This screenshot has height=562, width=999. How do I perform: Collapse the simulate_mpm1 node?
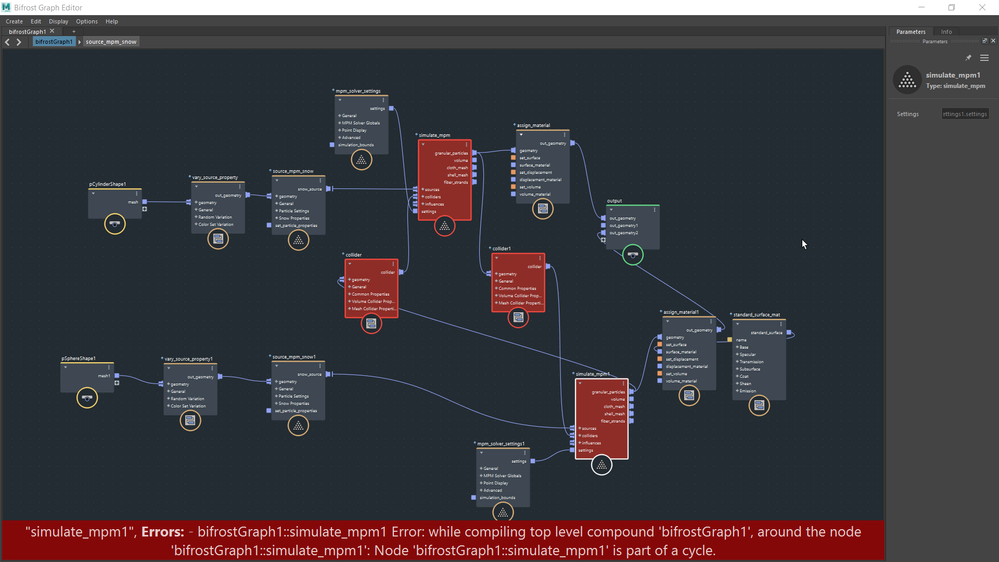pyautogui.click(x=580, y=384)
